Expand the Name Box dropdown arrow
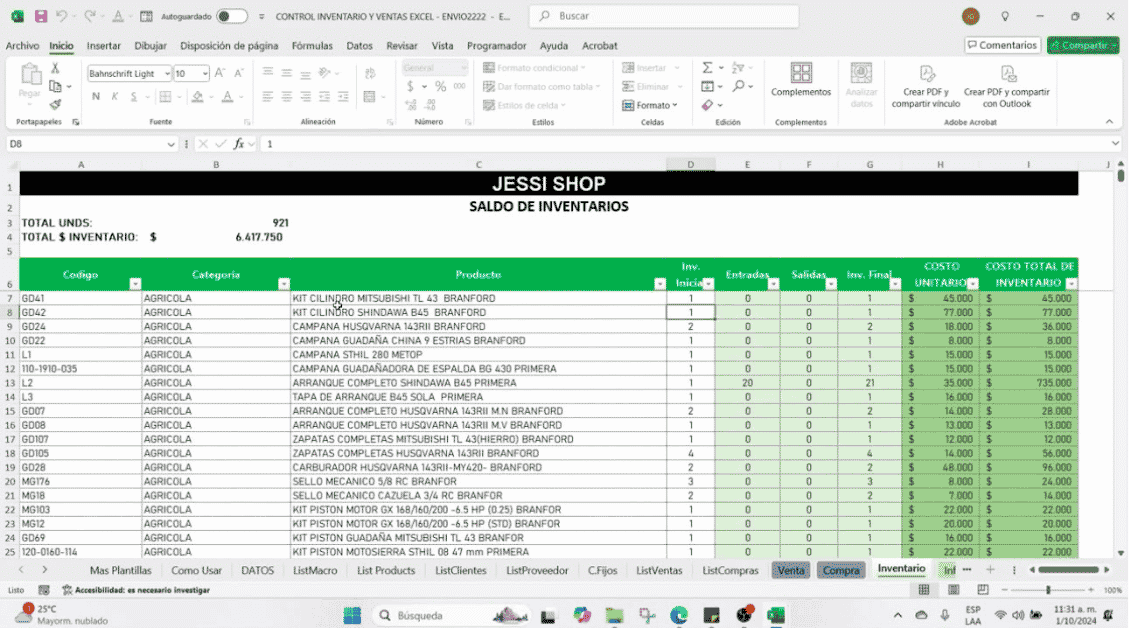The height and width of the screenshot is (628, 1129). click(x=171, y=144)
